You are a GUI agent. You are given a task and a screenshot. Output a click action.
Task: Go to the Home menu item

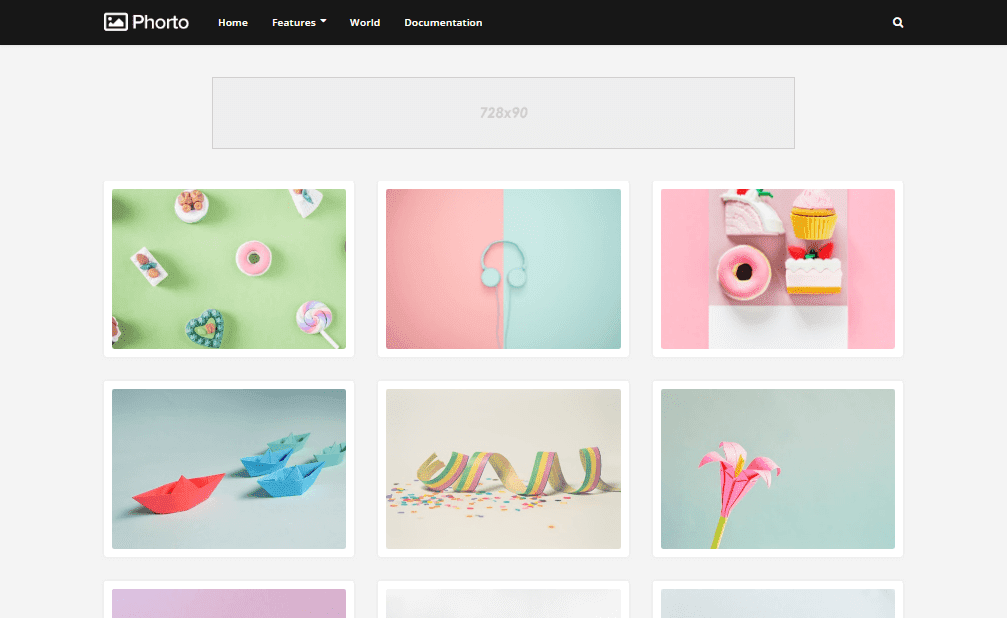coord(232,22)
